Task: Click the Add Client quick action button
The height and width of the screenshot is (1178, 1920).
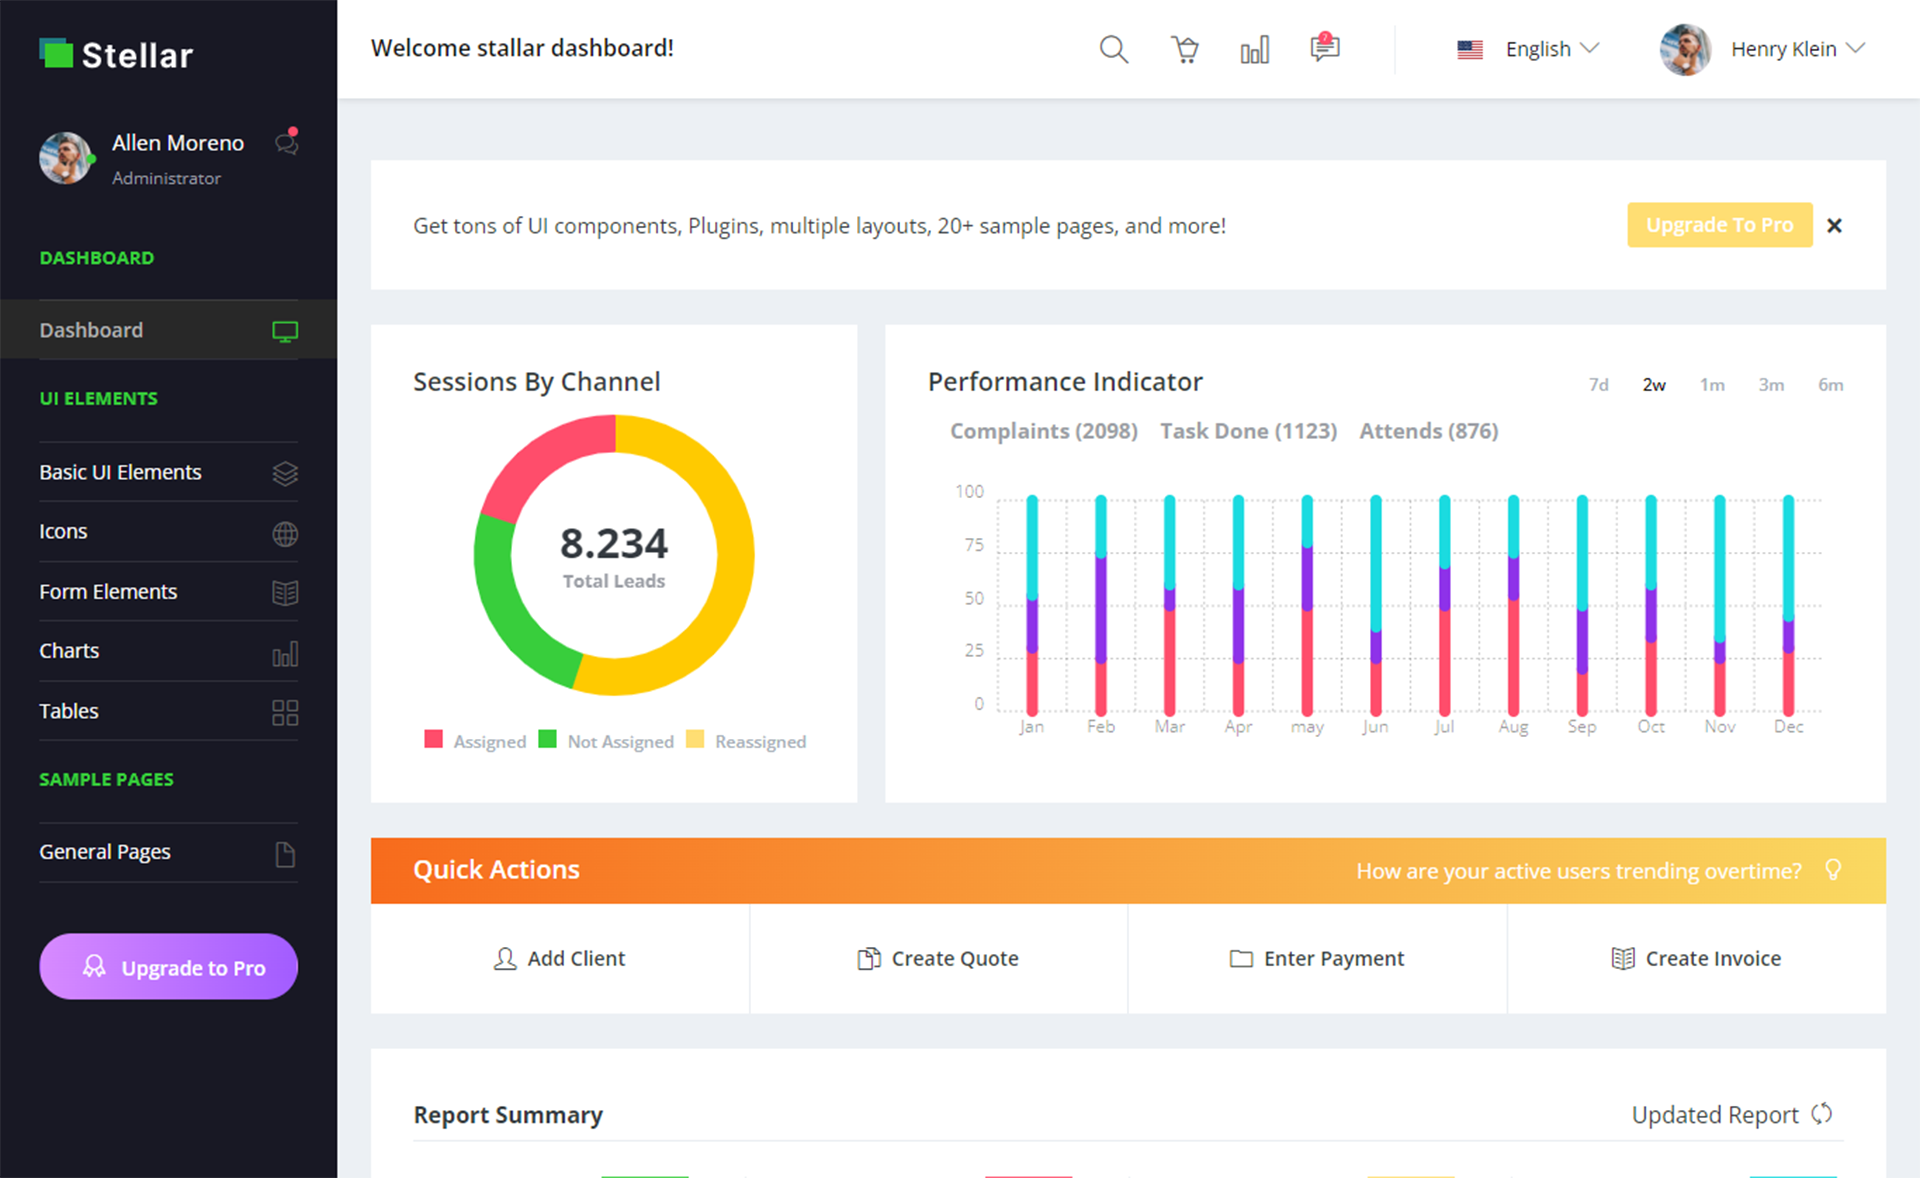Action: click(558, 959)
